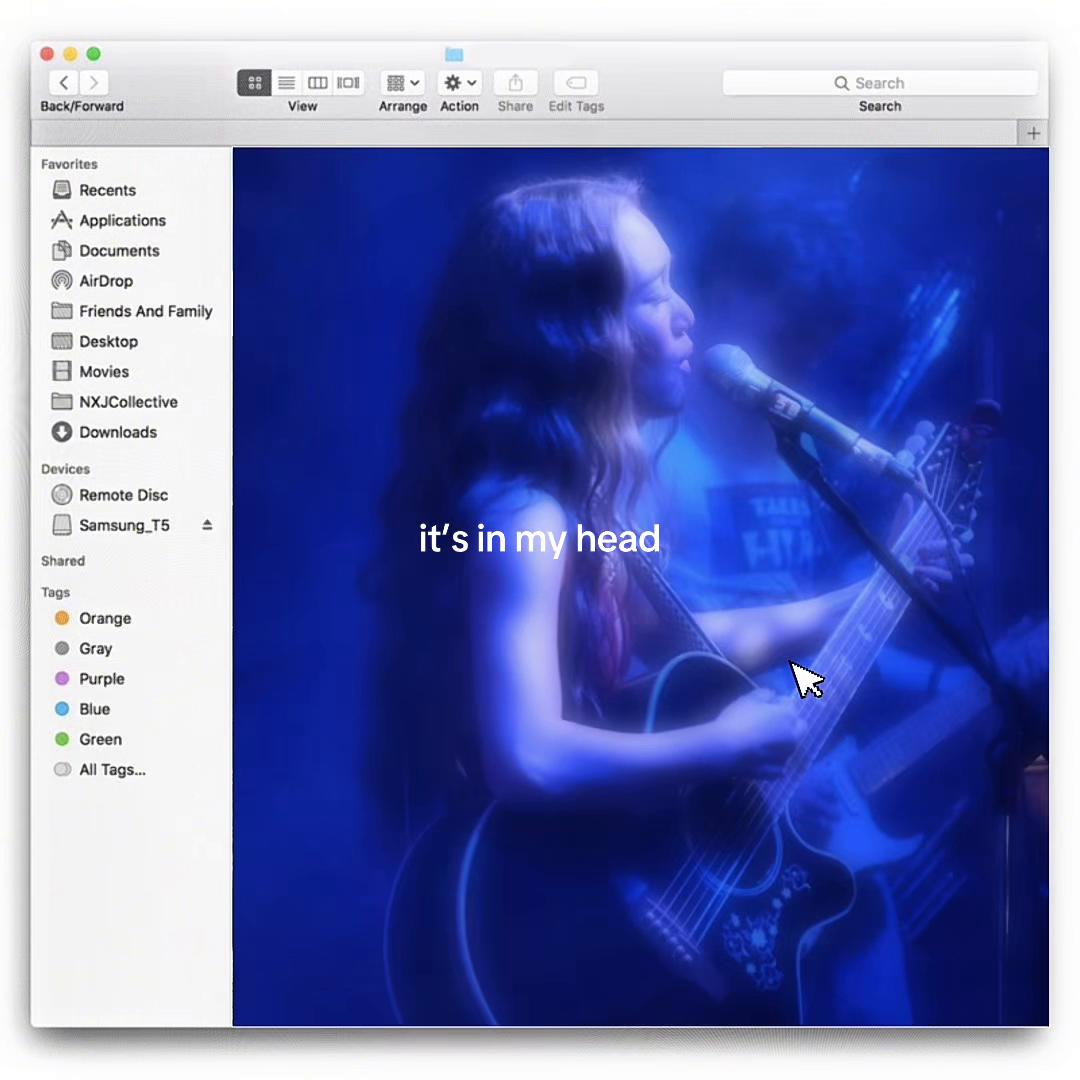Add a new tab with plus button
Image resolution: width=1080 pixels, height=1080 pixels.
1032,133
